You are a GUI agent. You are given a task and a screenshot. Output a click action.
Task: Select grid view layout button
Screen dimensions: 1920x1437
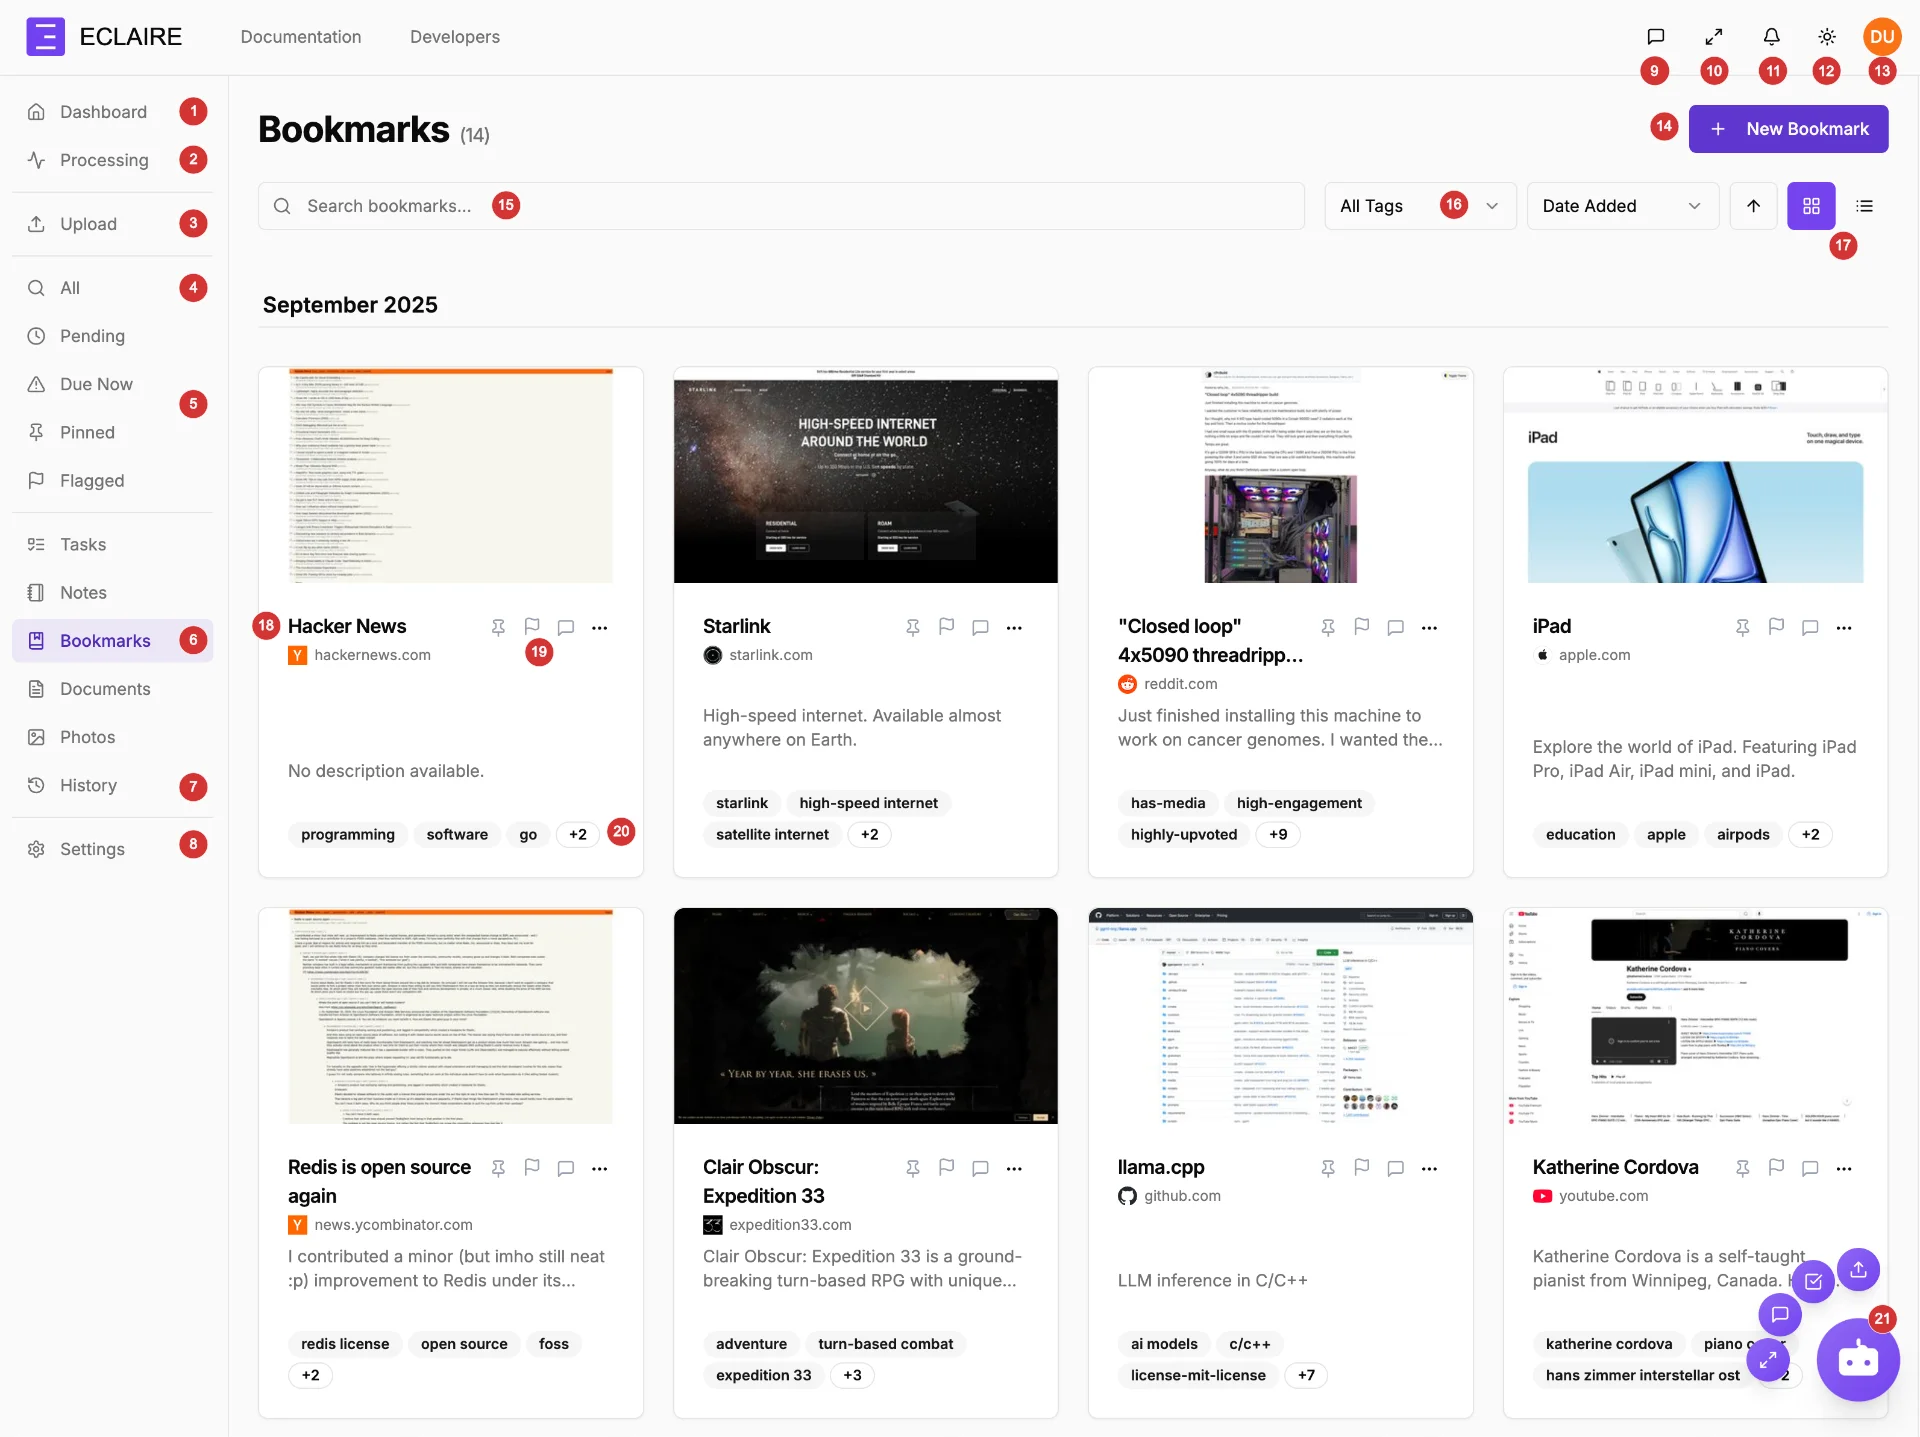[1811, 206]
